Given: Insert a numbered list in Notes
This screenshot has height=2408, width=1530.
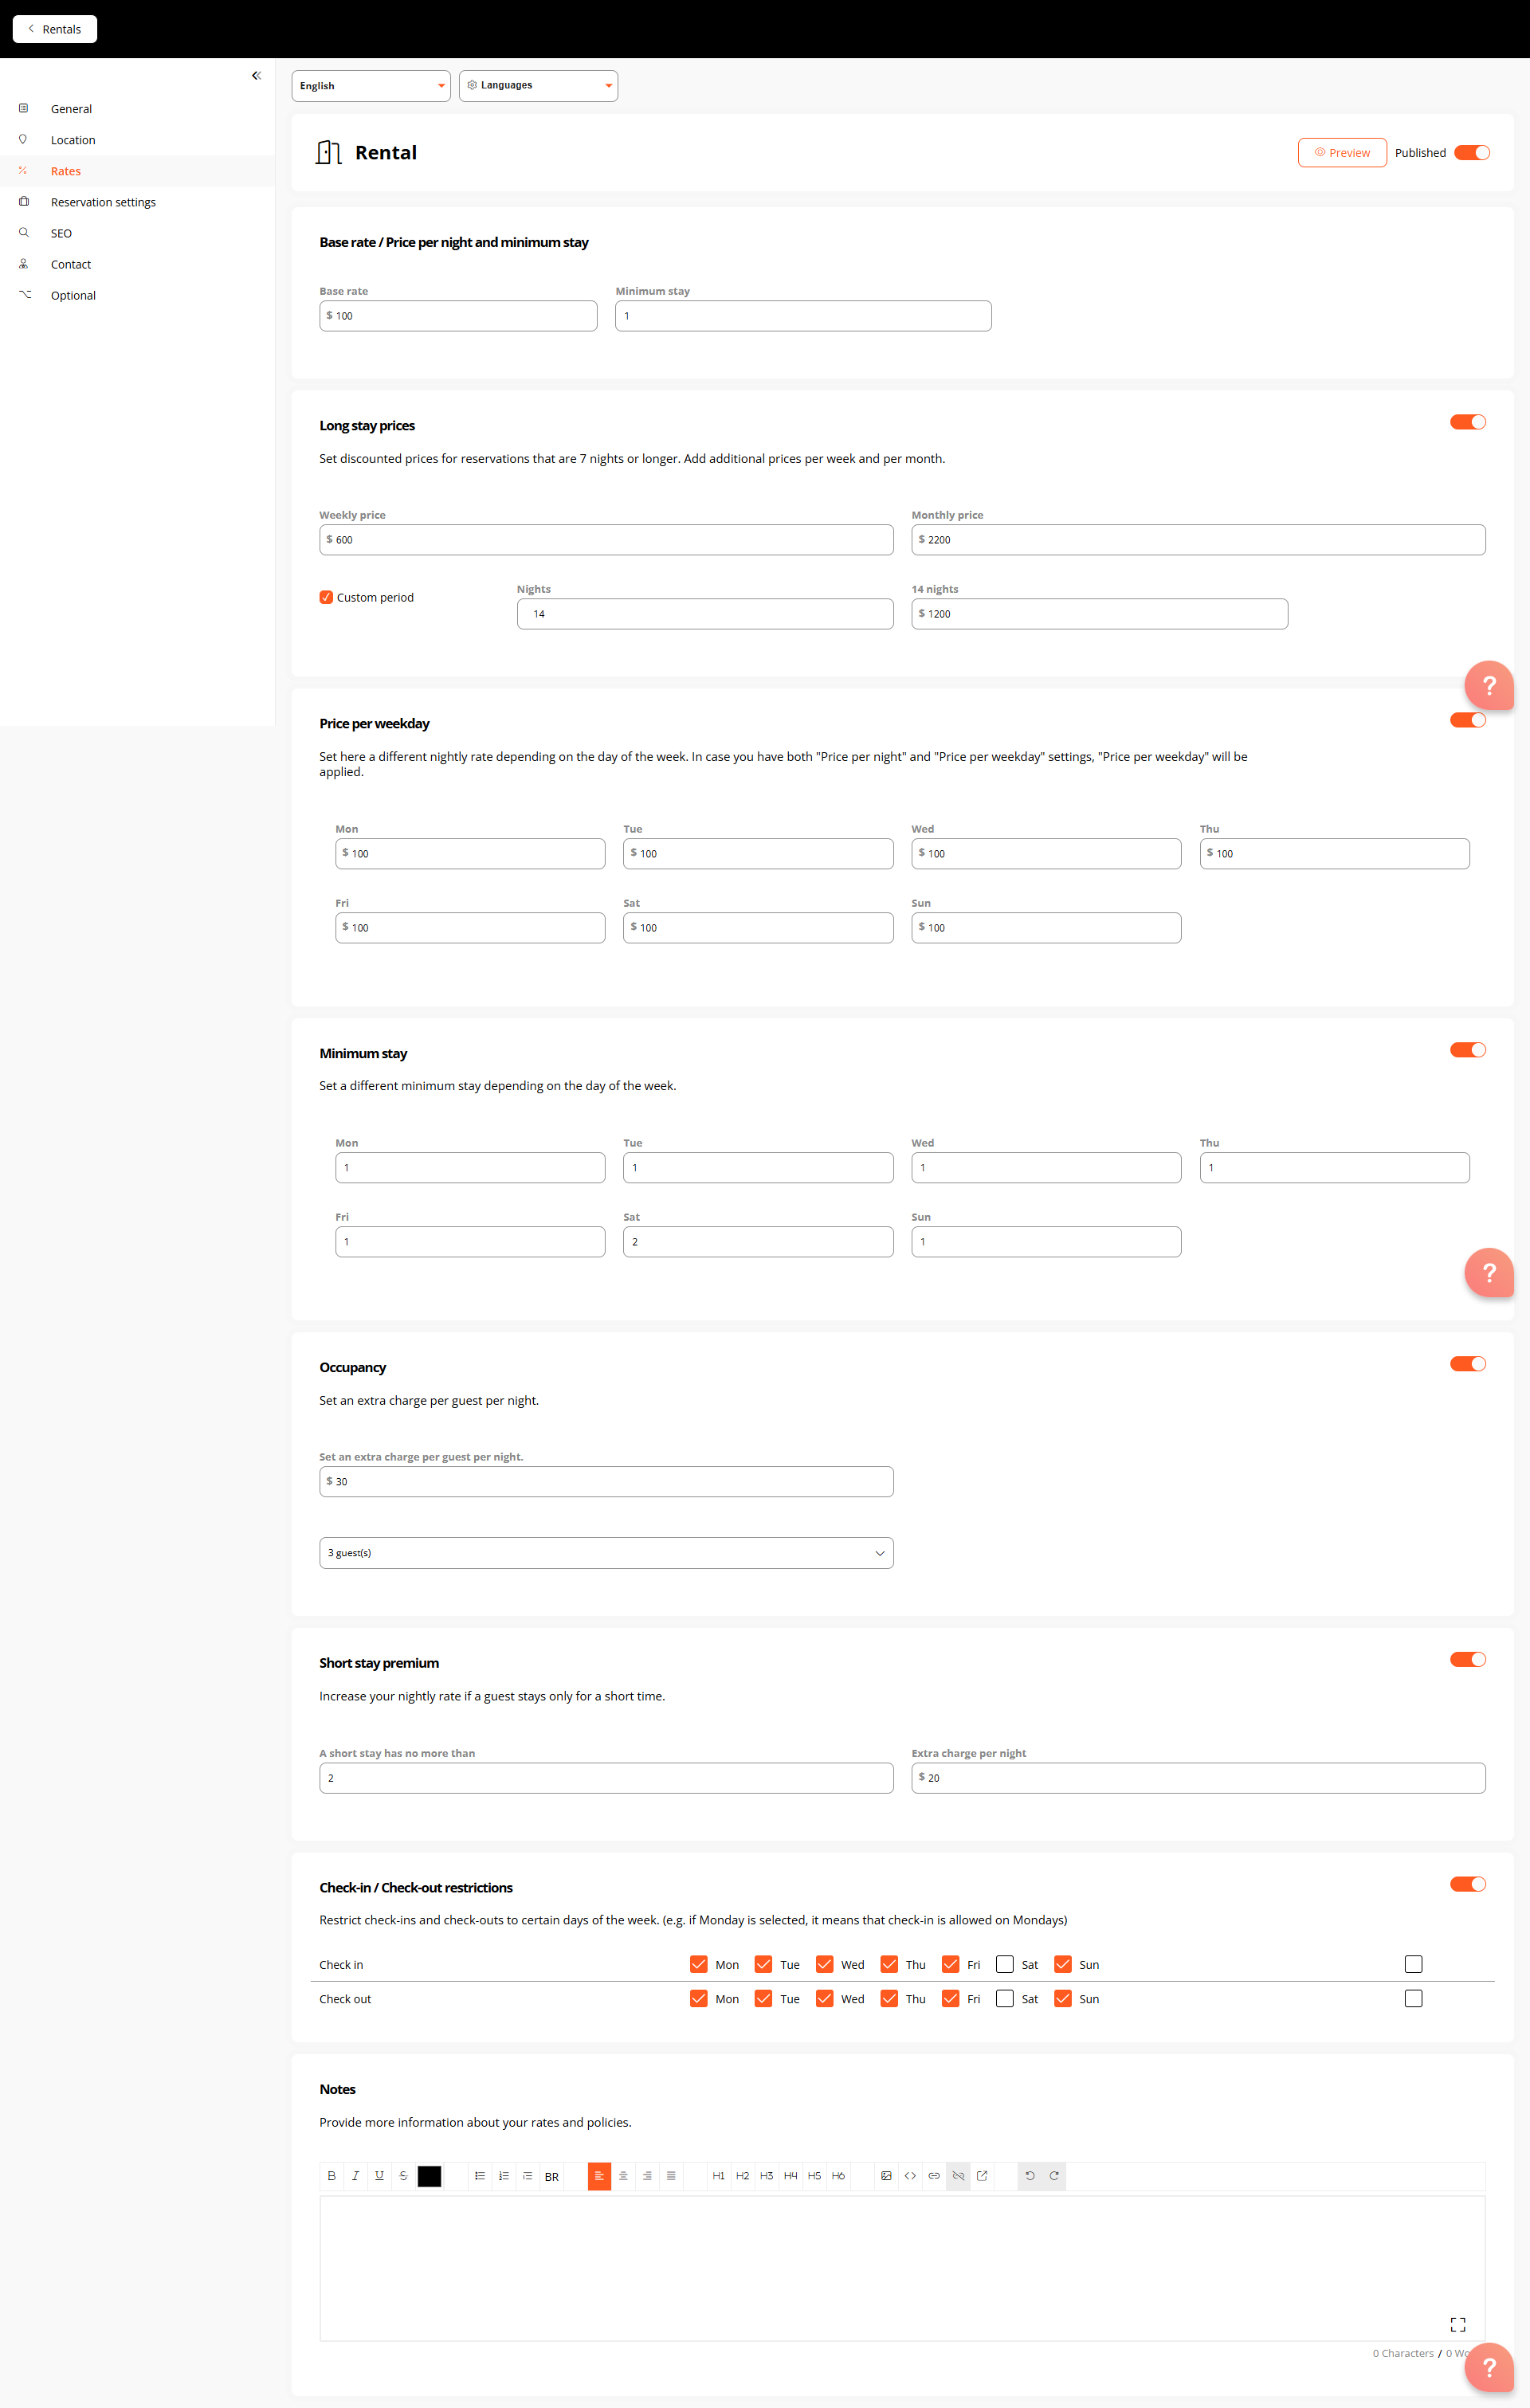Looking at the screenshot, I should (504, 2176).
